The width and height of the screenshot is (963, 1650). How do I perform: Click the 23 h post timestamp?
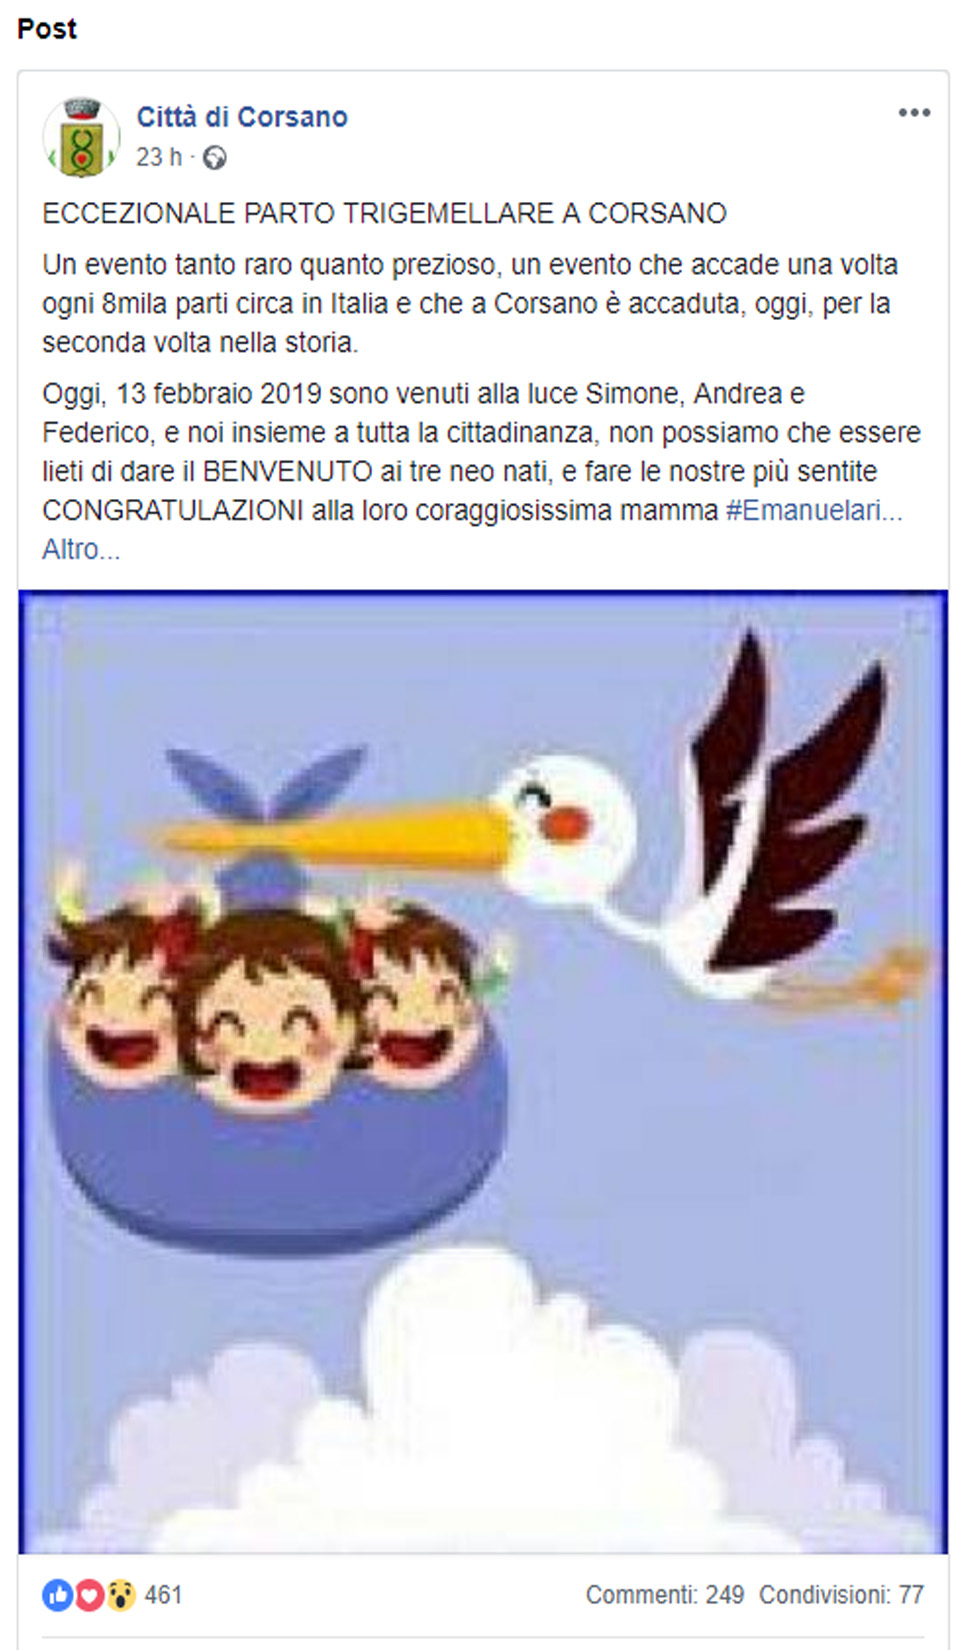159,157
